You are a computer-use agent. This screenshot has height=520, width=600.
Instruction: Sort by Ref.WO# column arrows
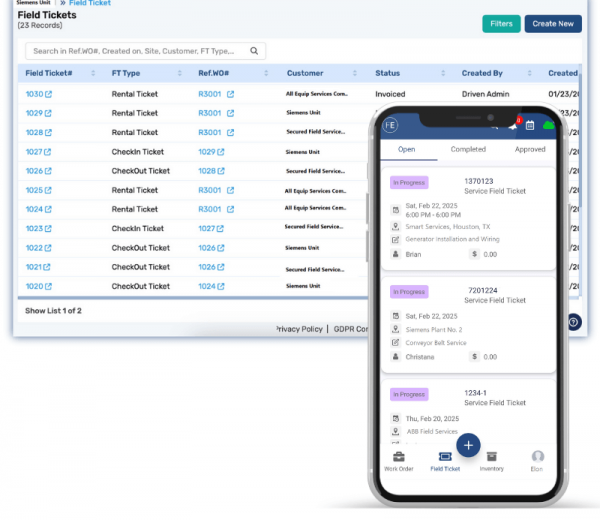pos(266,73)
